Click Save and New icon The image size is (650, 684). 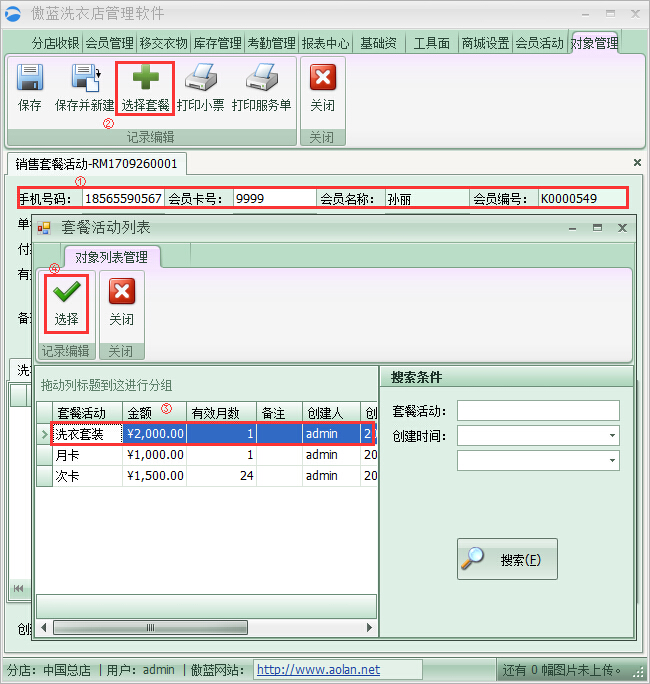click(84, 78)
